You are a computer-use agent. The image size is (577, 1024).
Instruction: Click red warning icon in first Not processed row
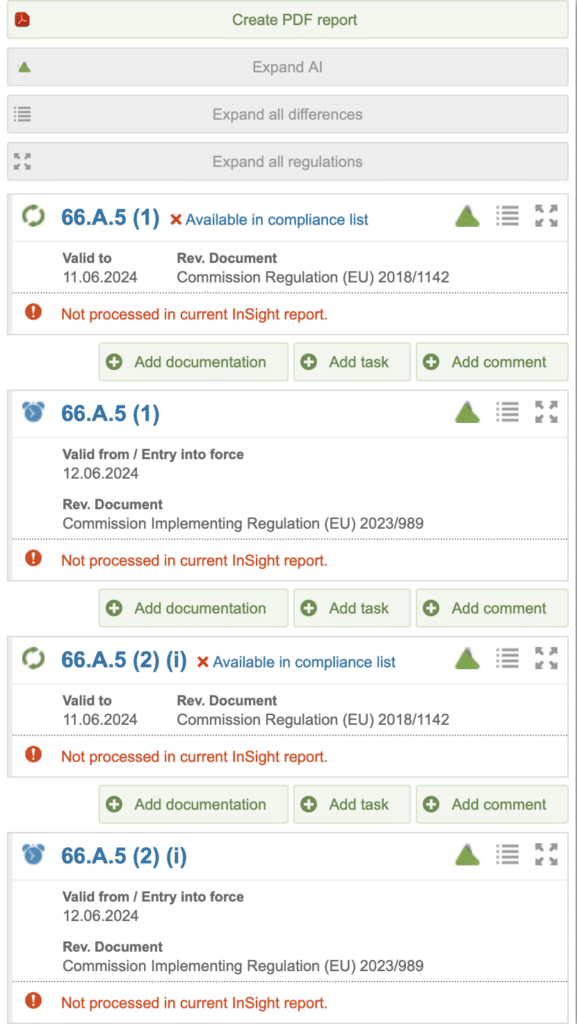pos(33,313)
